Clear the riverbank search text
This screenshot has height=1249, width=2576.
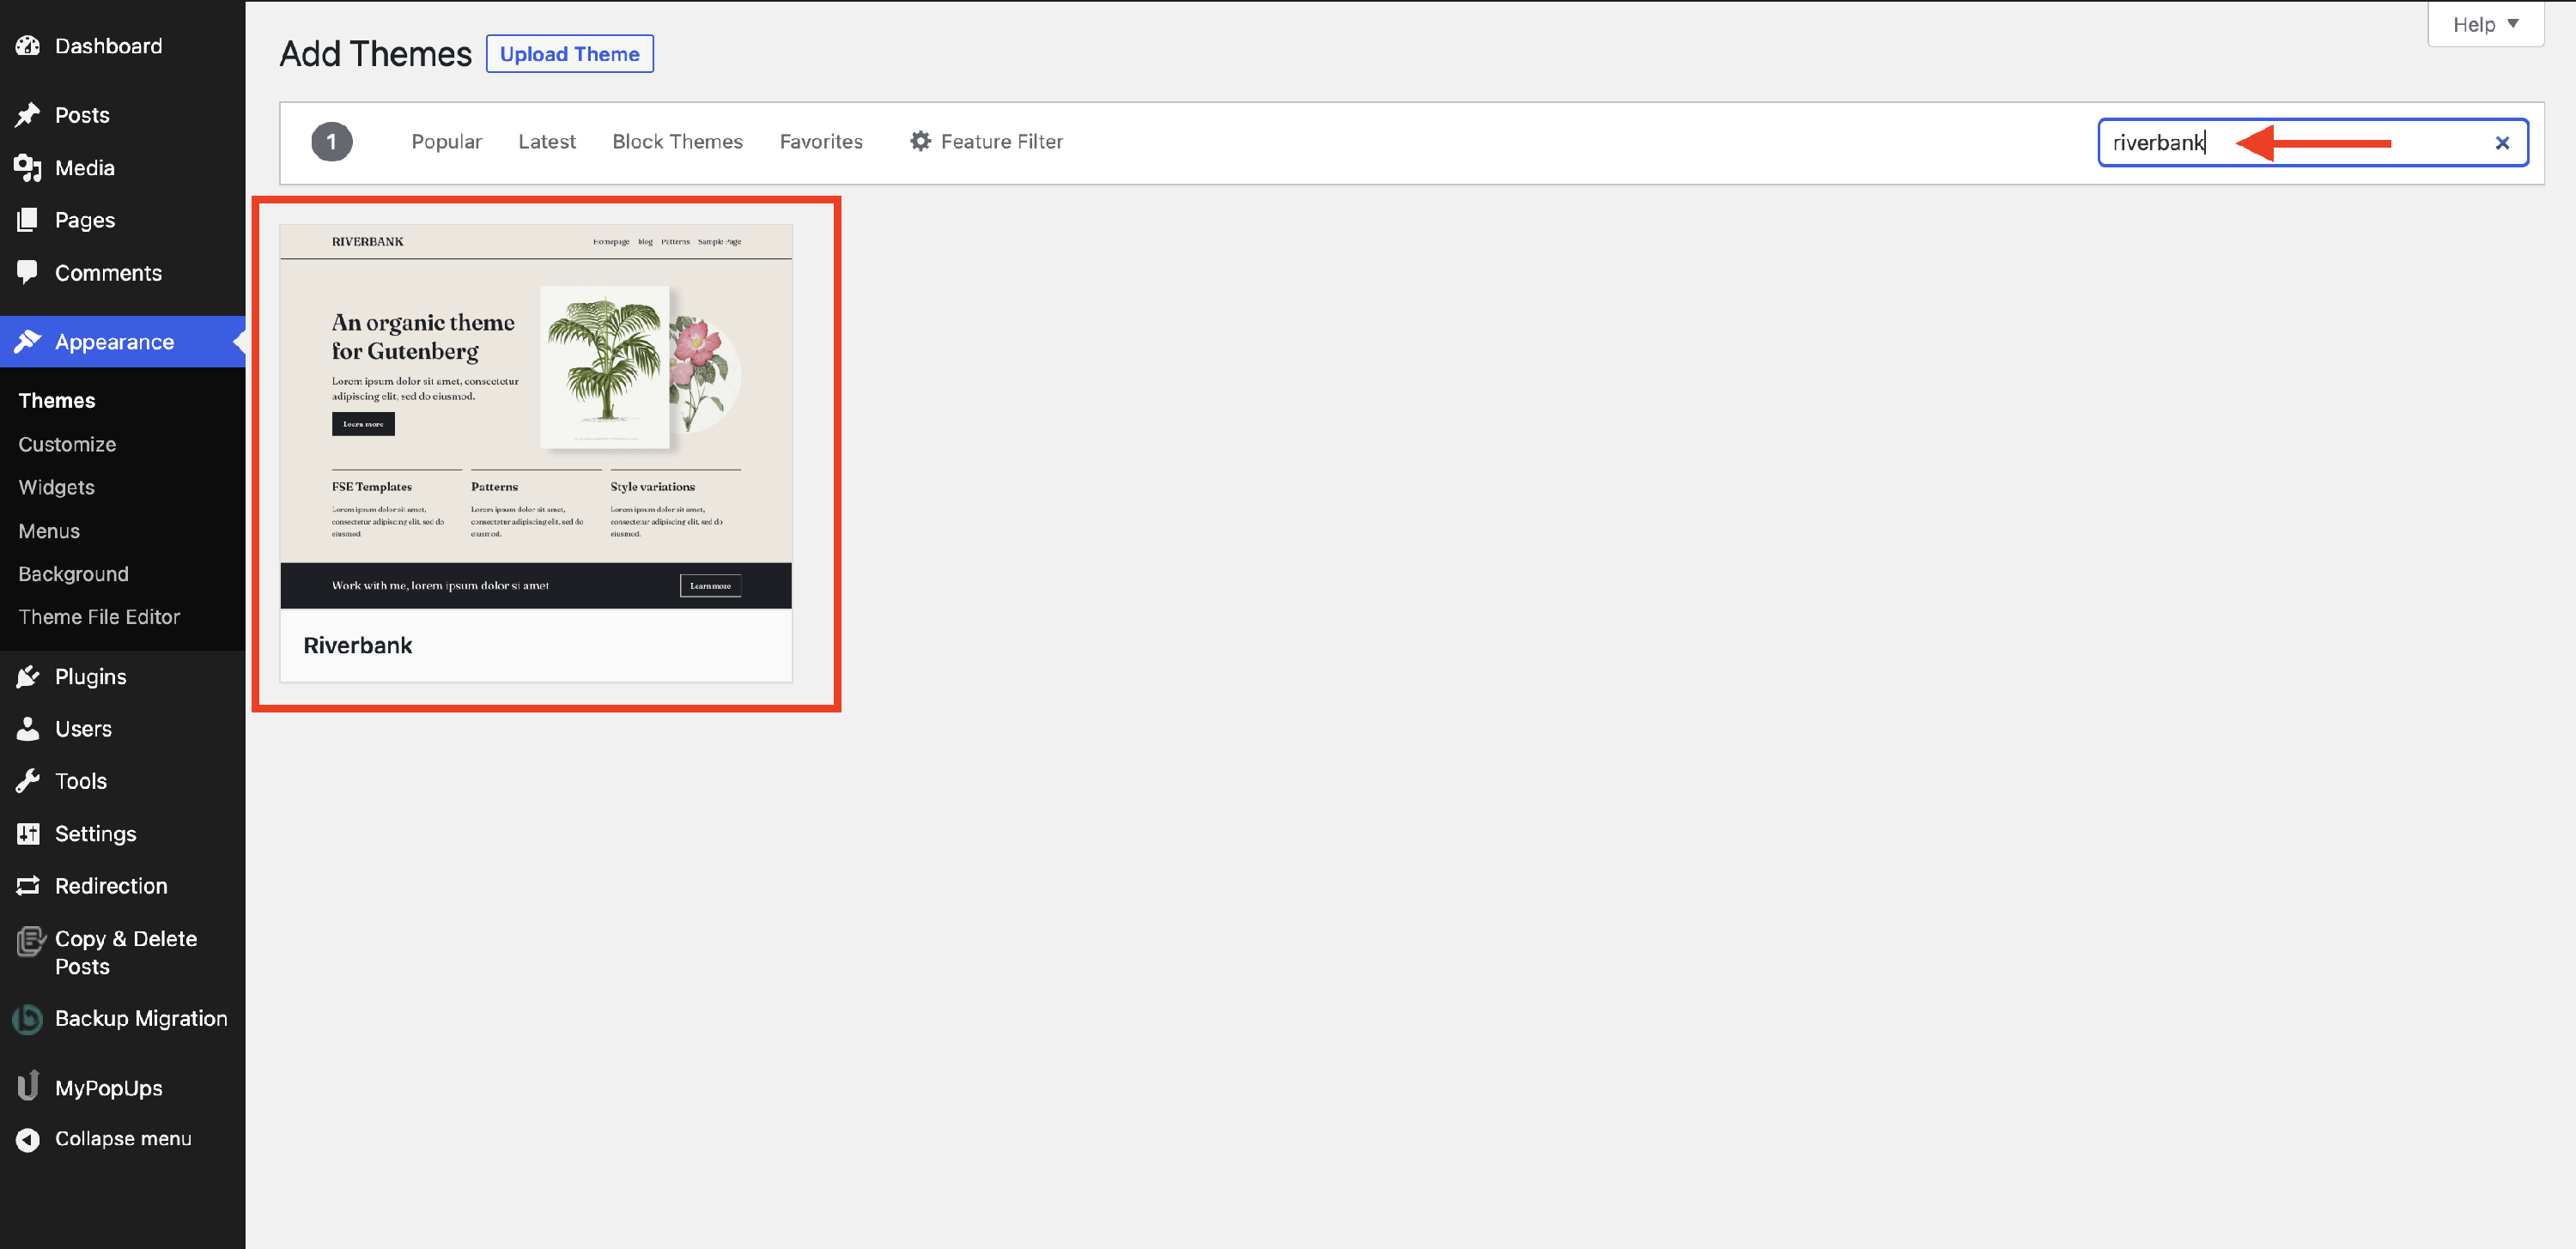[2502, 143]
